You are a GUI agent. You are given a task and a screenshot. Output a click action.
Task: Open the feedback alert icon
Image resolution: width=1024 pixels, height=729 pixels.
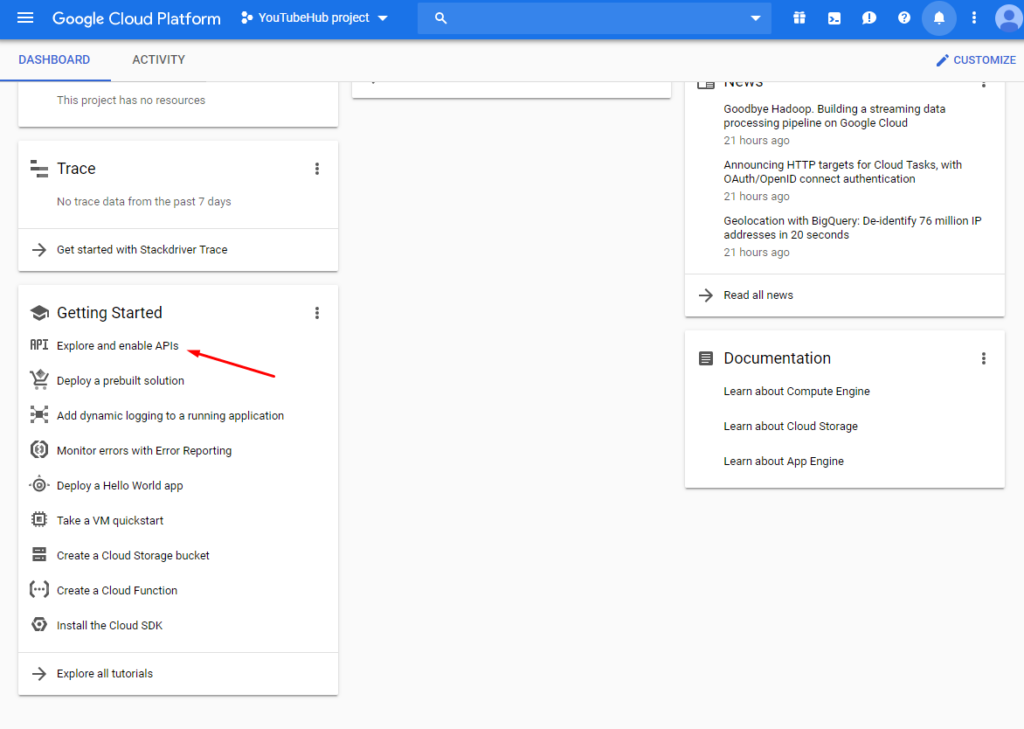point(869,18)
